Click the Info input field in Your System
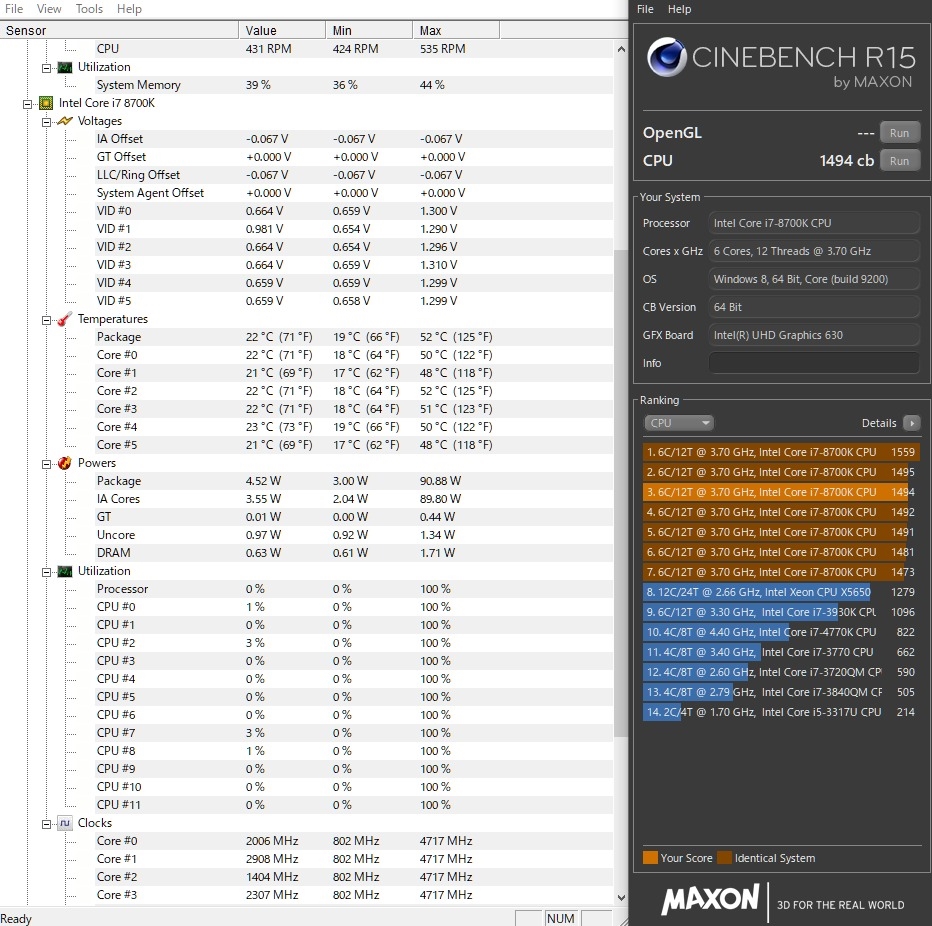932x926 pixels. click(814, 363)
